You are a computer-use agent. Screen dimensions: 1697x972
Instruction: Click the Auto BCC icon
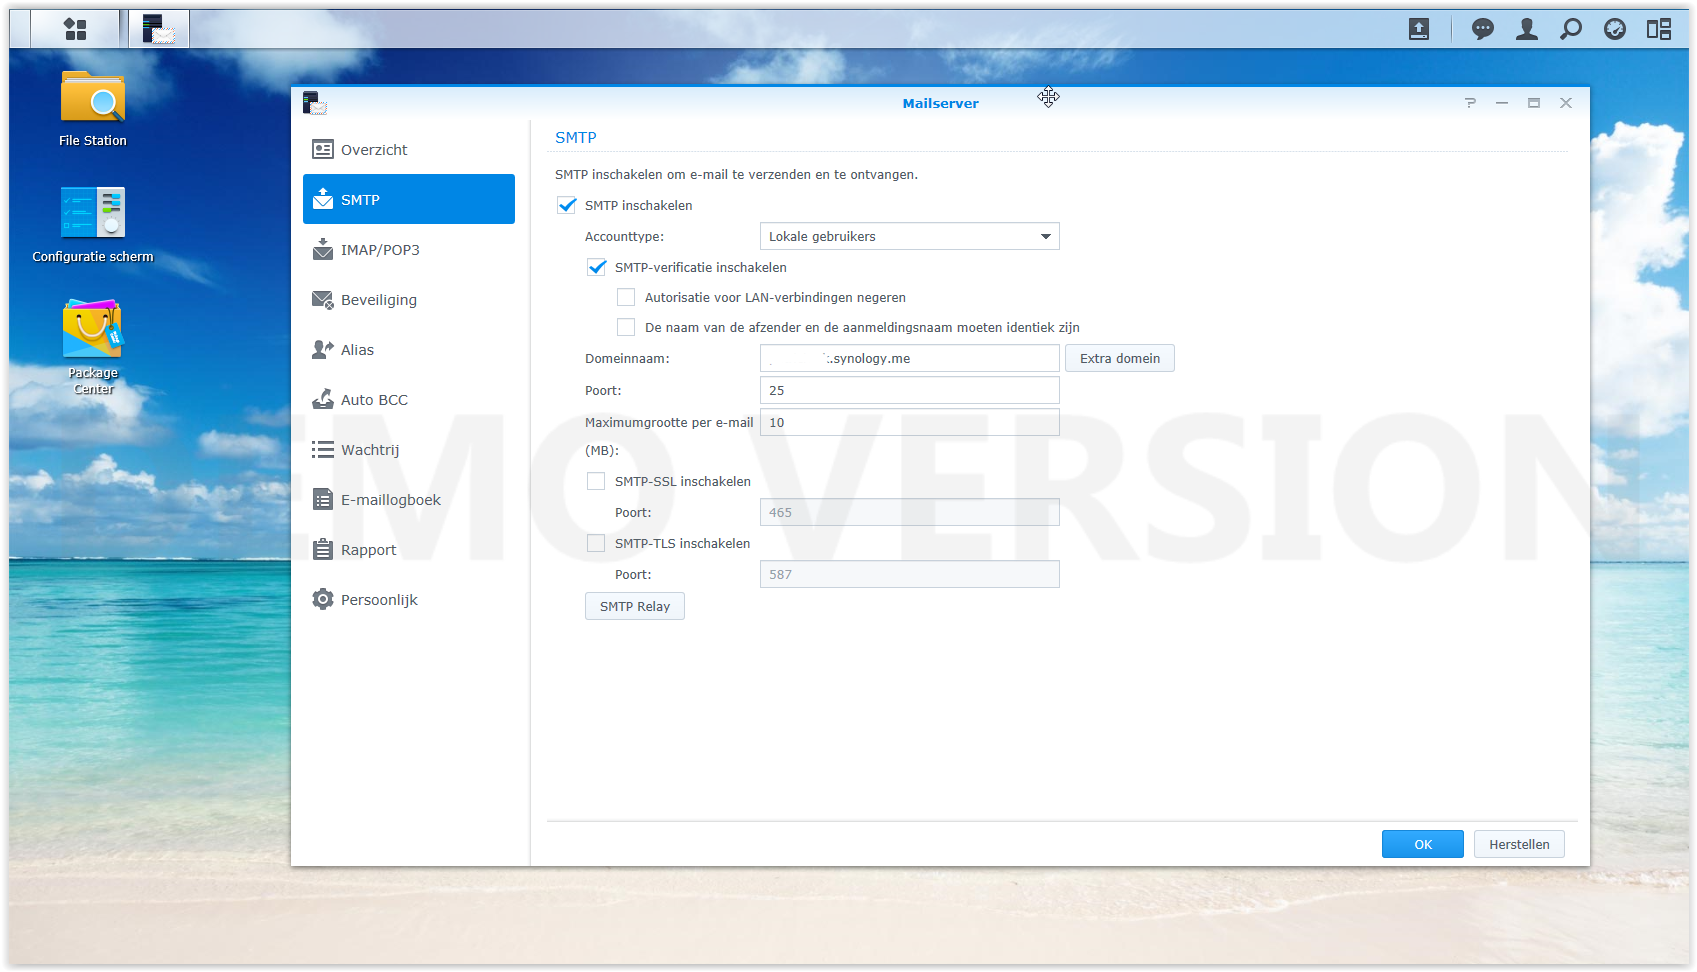(322, 400)
